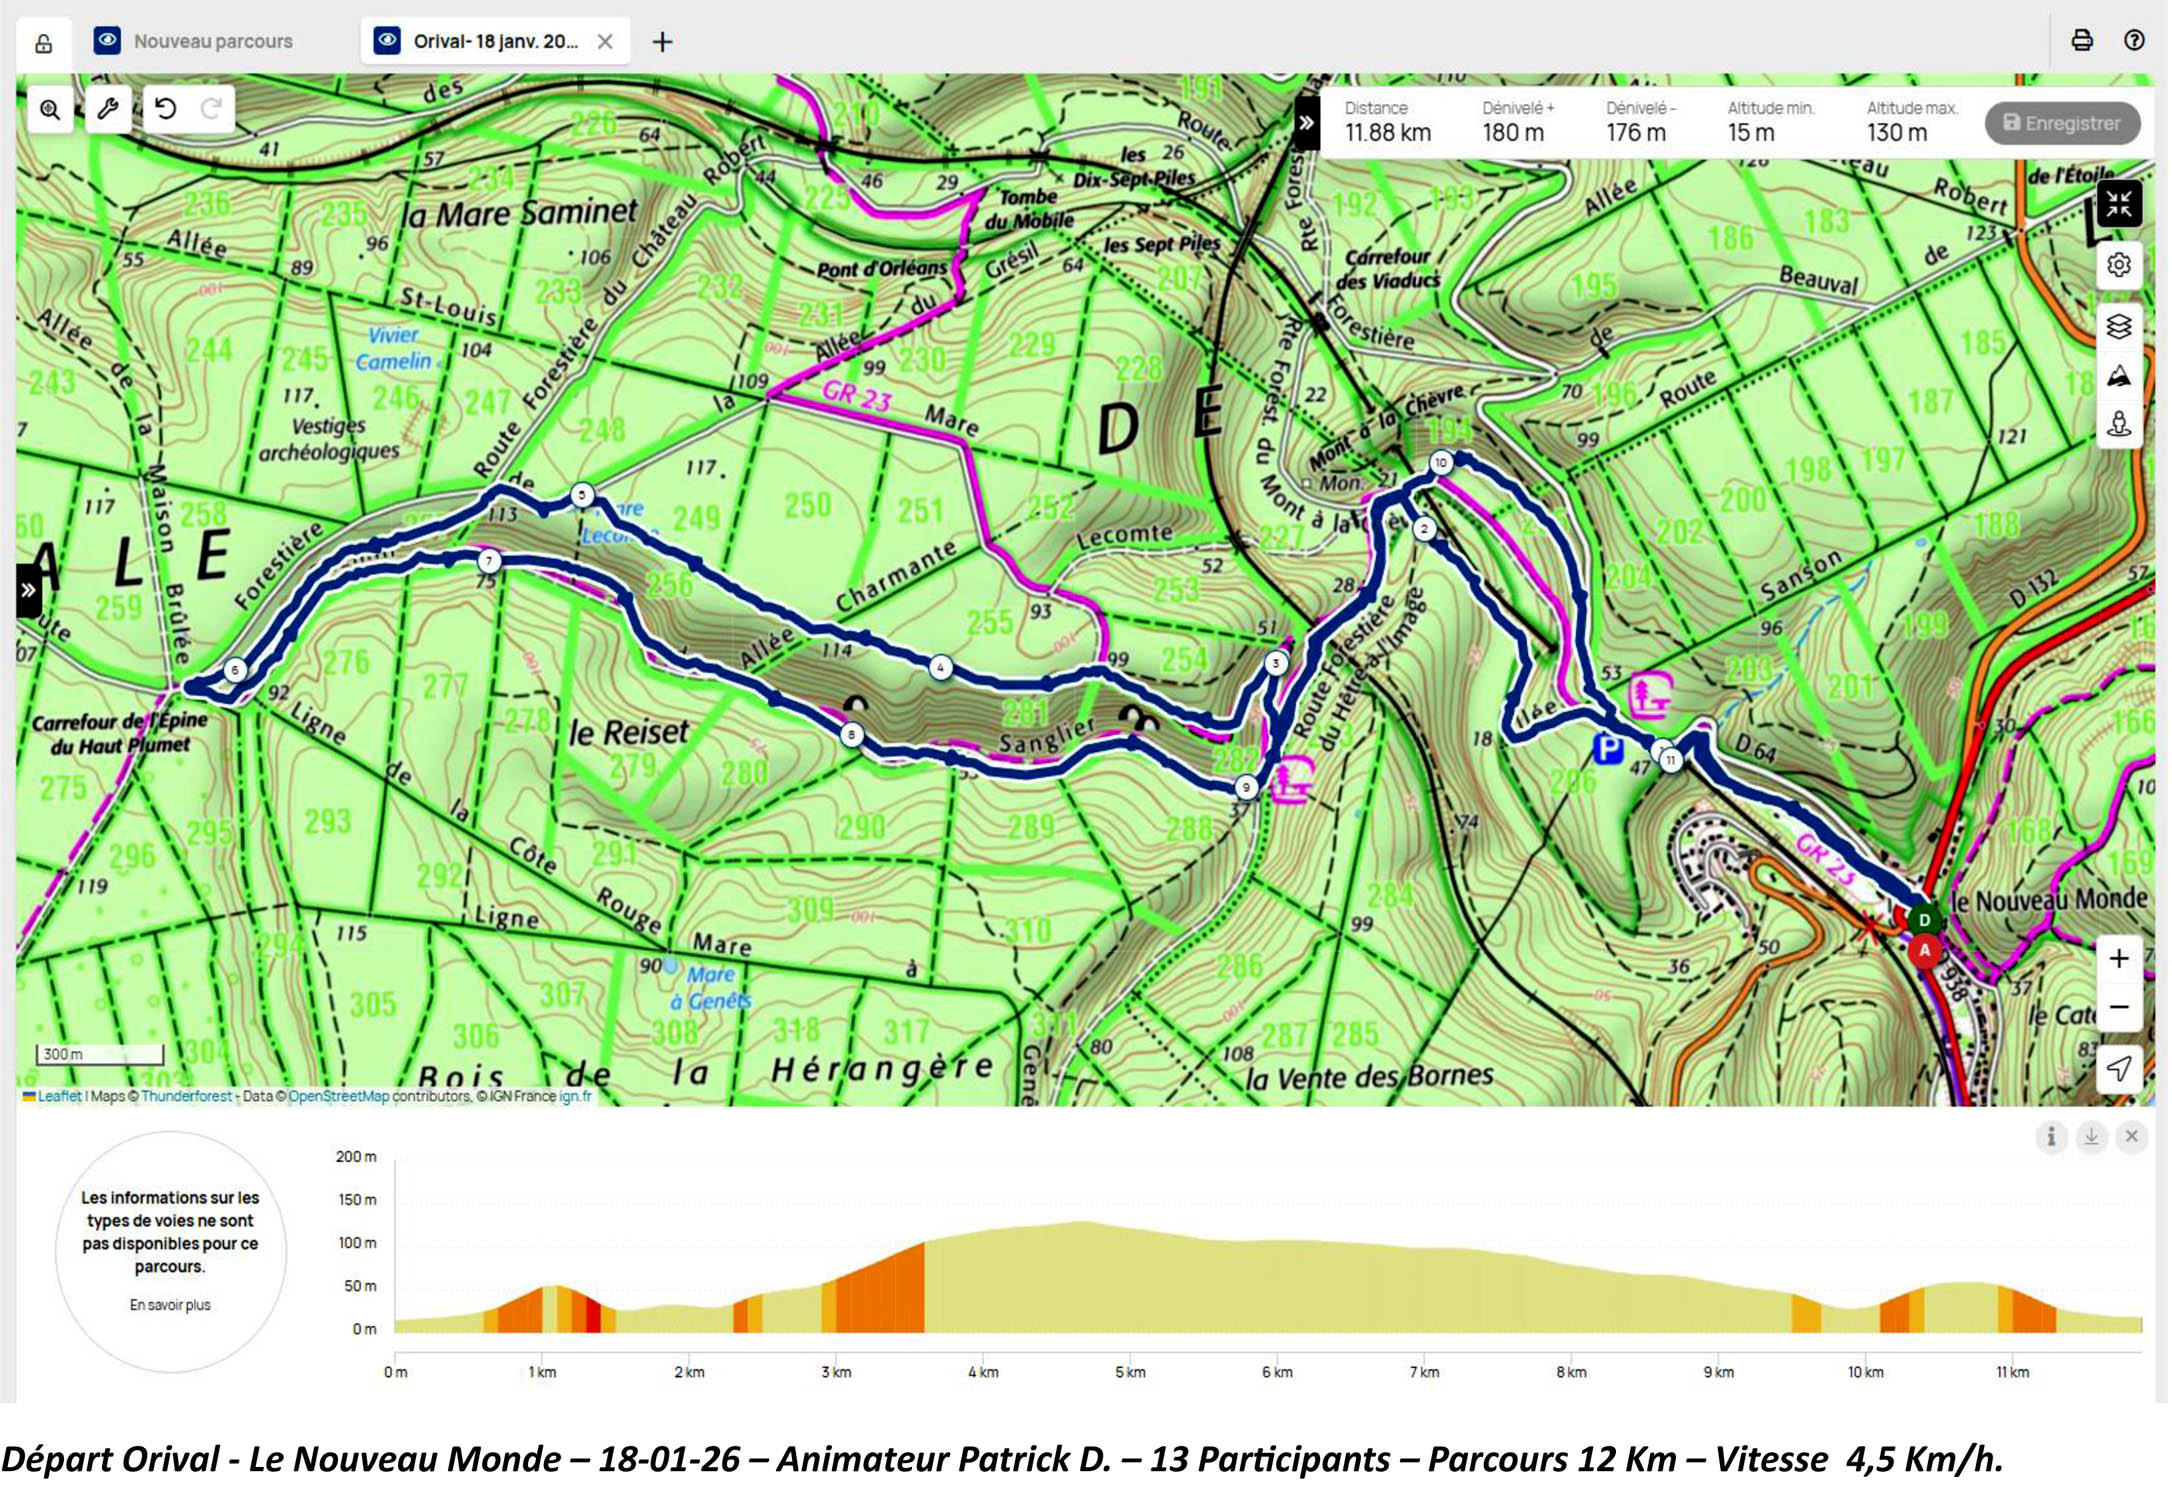The width and height of the screenshot is (2172, 1491).
Task: Expand the left side panel chevron
Action: [x=28, y=590]
